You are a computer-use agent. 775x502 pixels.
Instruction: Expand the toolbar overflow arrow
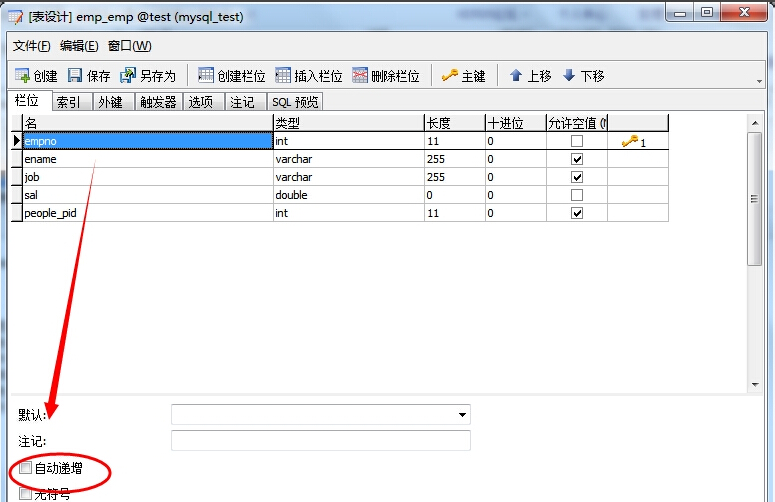760,82
